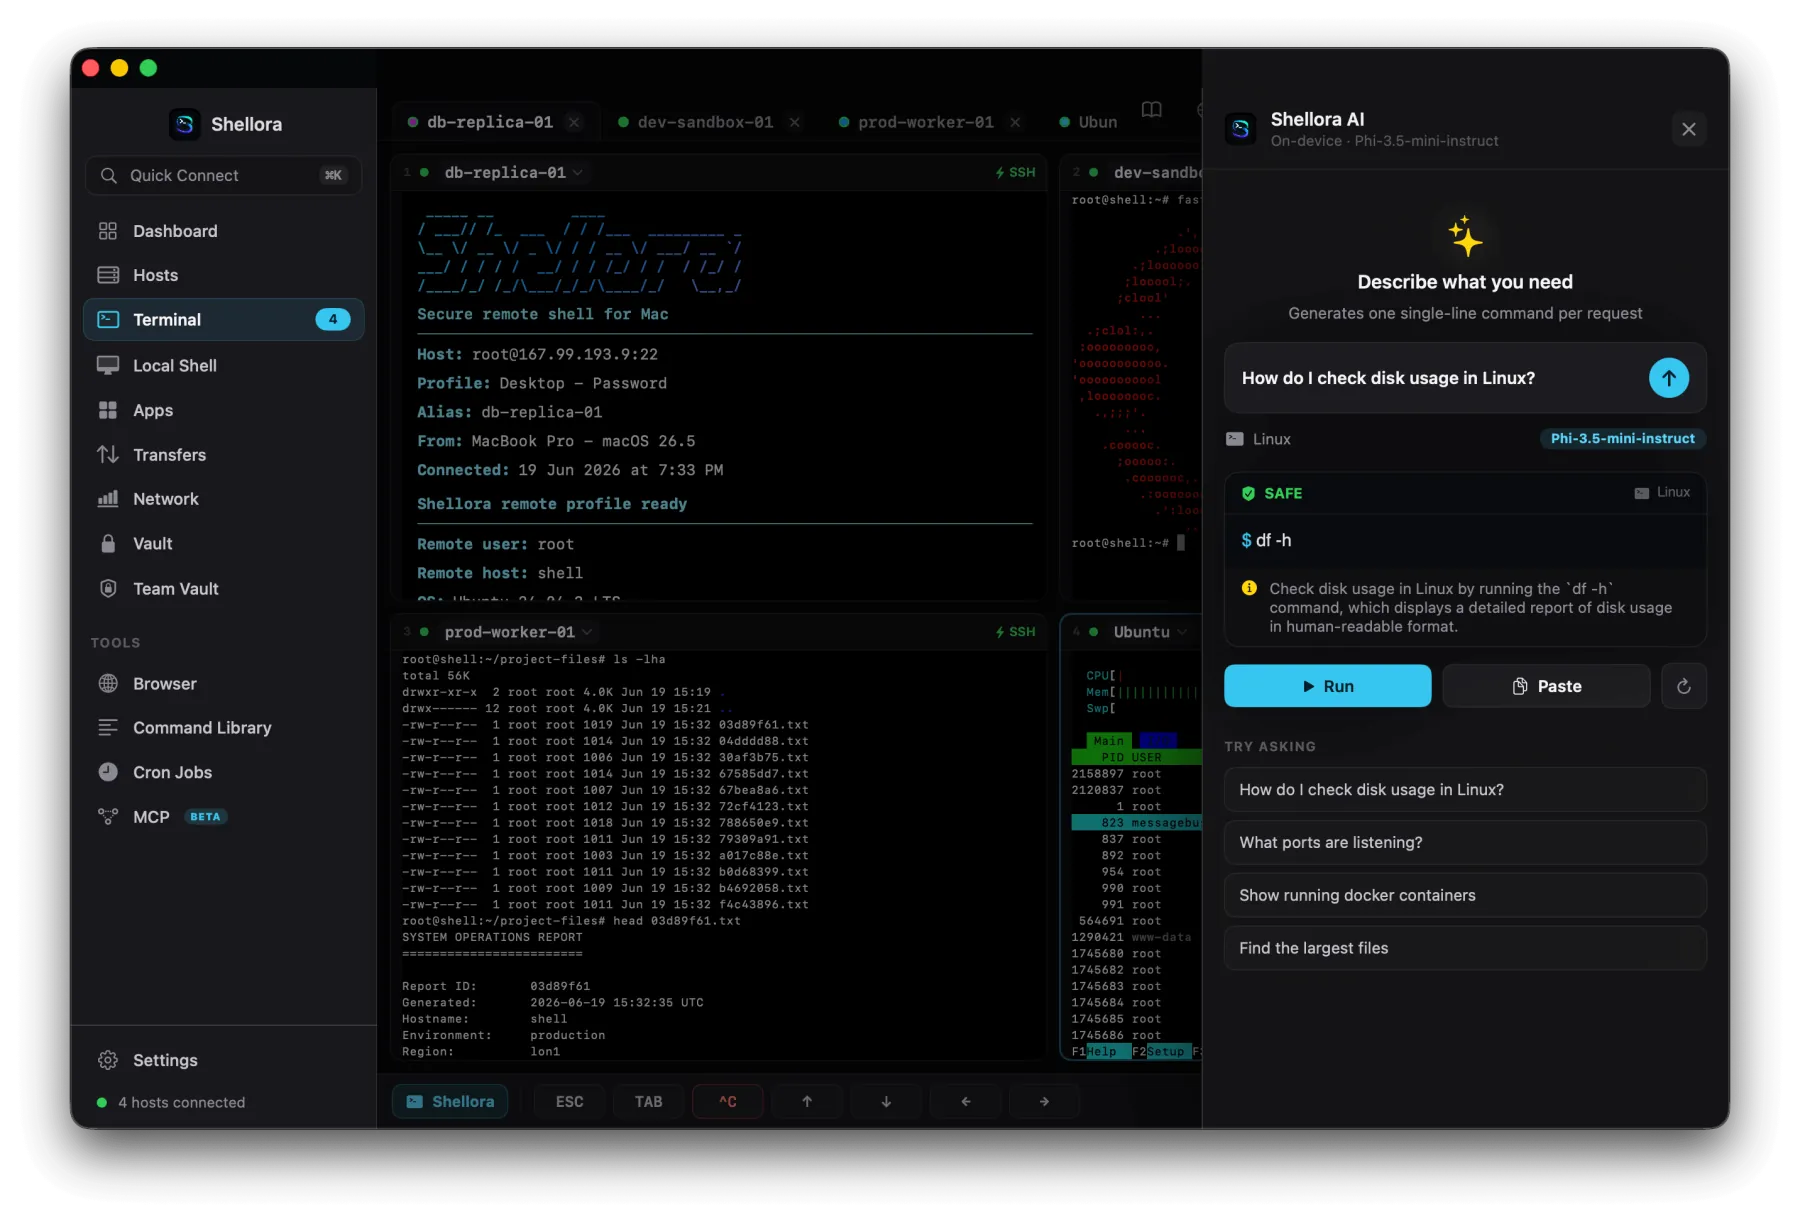Send the ESC key from toolbar
Viewport: 1800px width, 1222px height.
(x=569, y=1102)
